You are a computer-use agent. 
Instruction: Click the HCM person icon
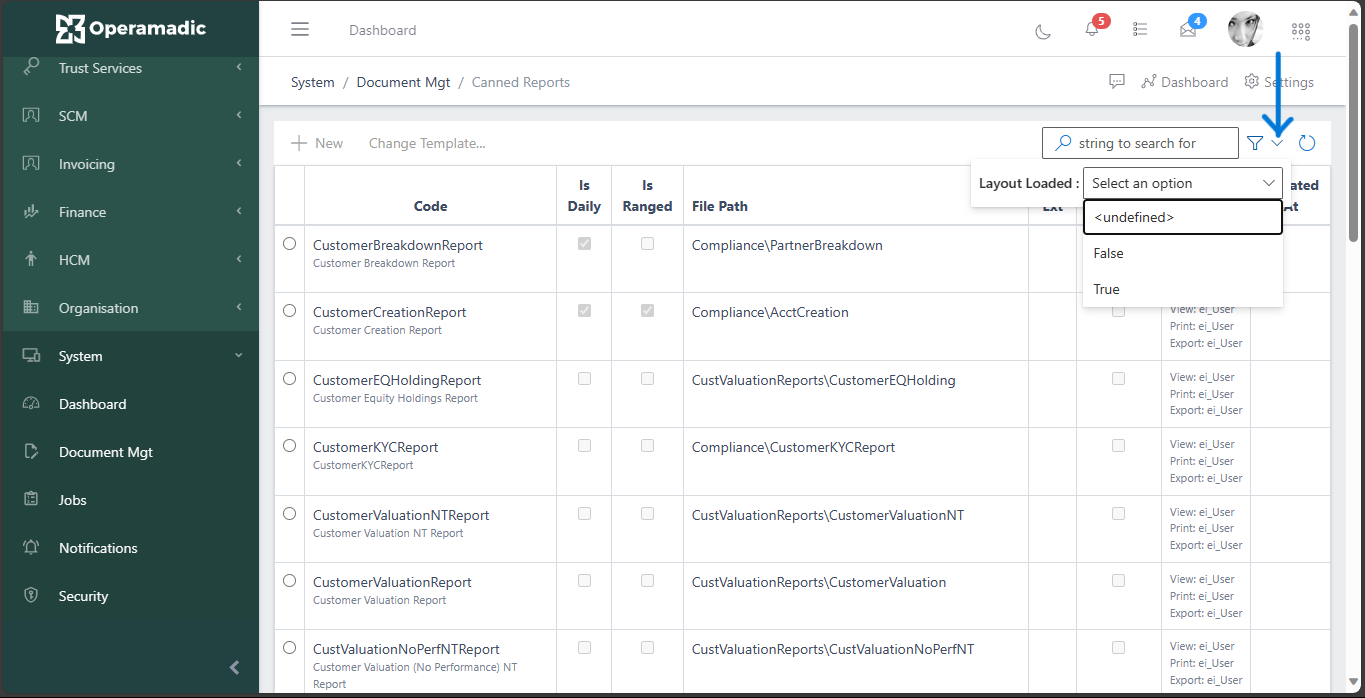pyautogui.click(x=31, y=259)
